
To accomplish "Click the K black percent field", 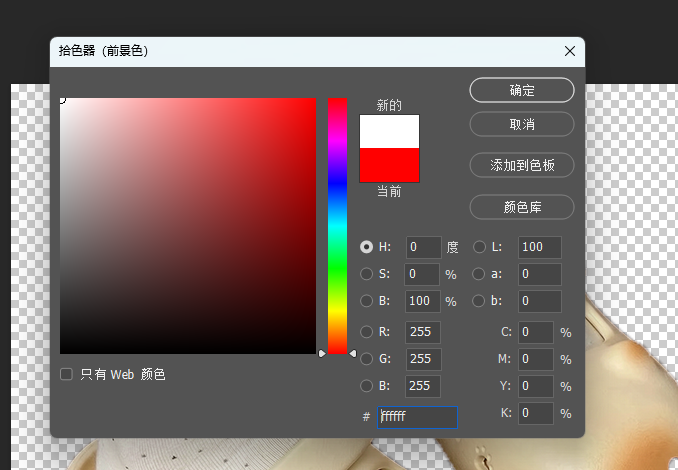I will (536, 413).
